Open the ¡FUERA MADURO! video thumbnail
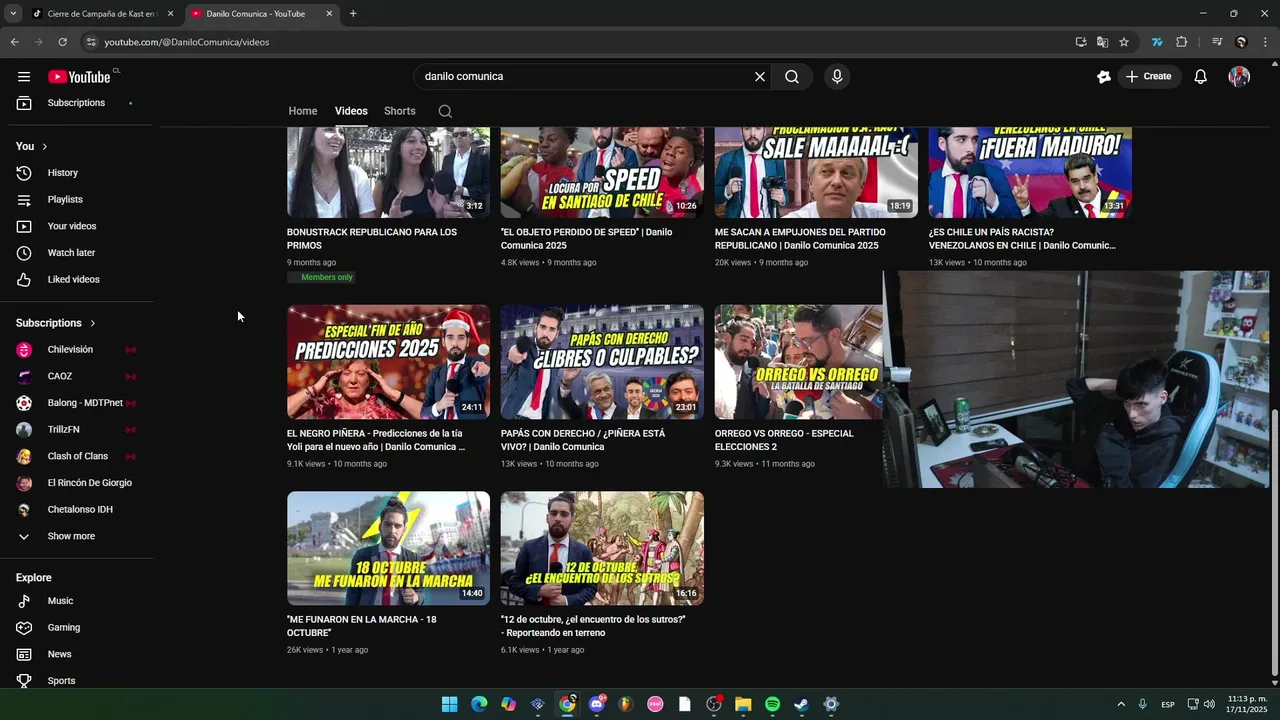The width and height of the screenshot is (1280, 720). tap(1030, 172)
